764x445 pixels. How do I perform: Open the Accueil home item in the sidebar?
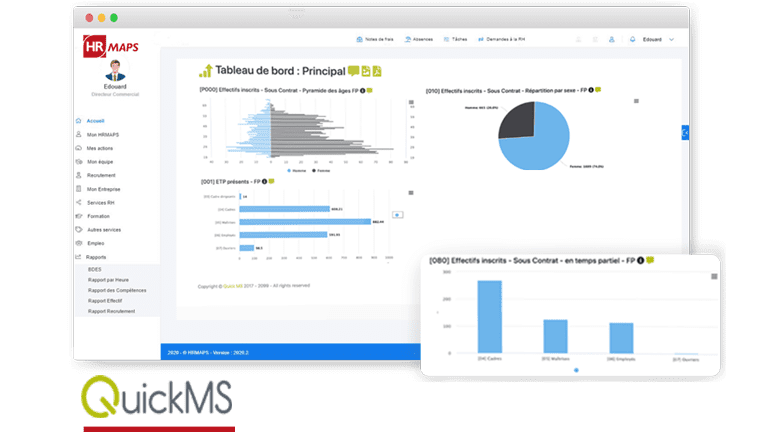(96, 121)
